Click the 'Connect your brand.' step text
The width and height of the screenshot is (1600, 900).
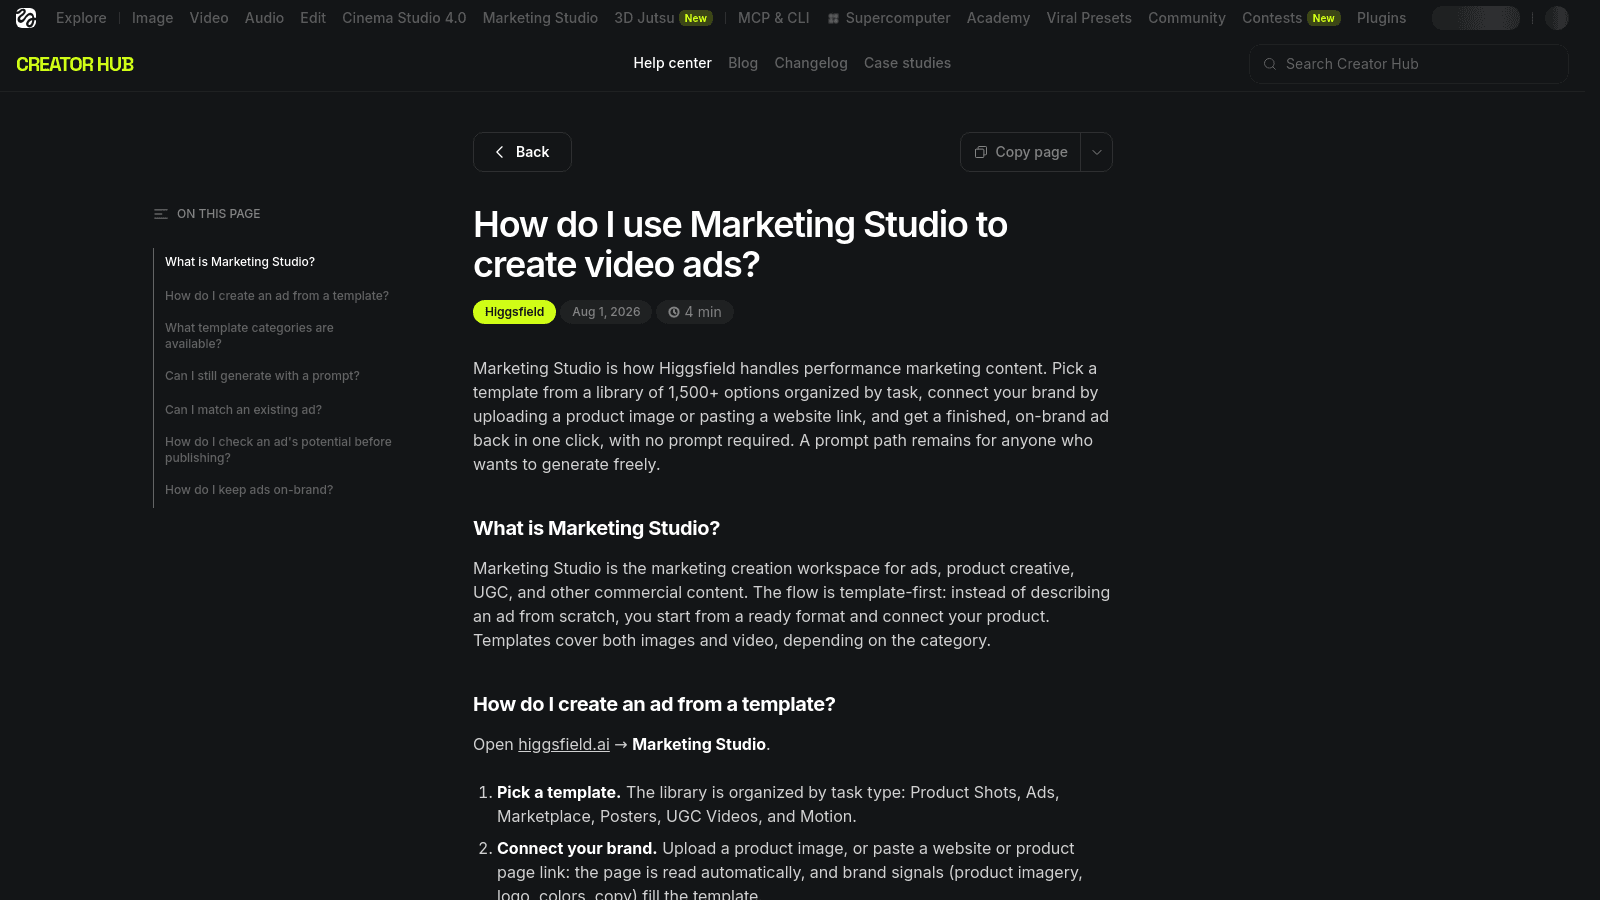point(577,848)
